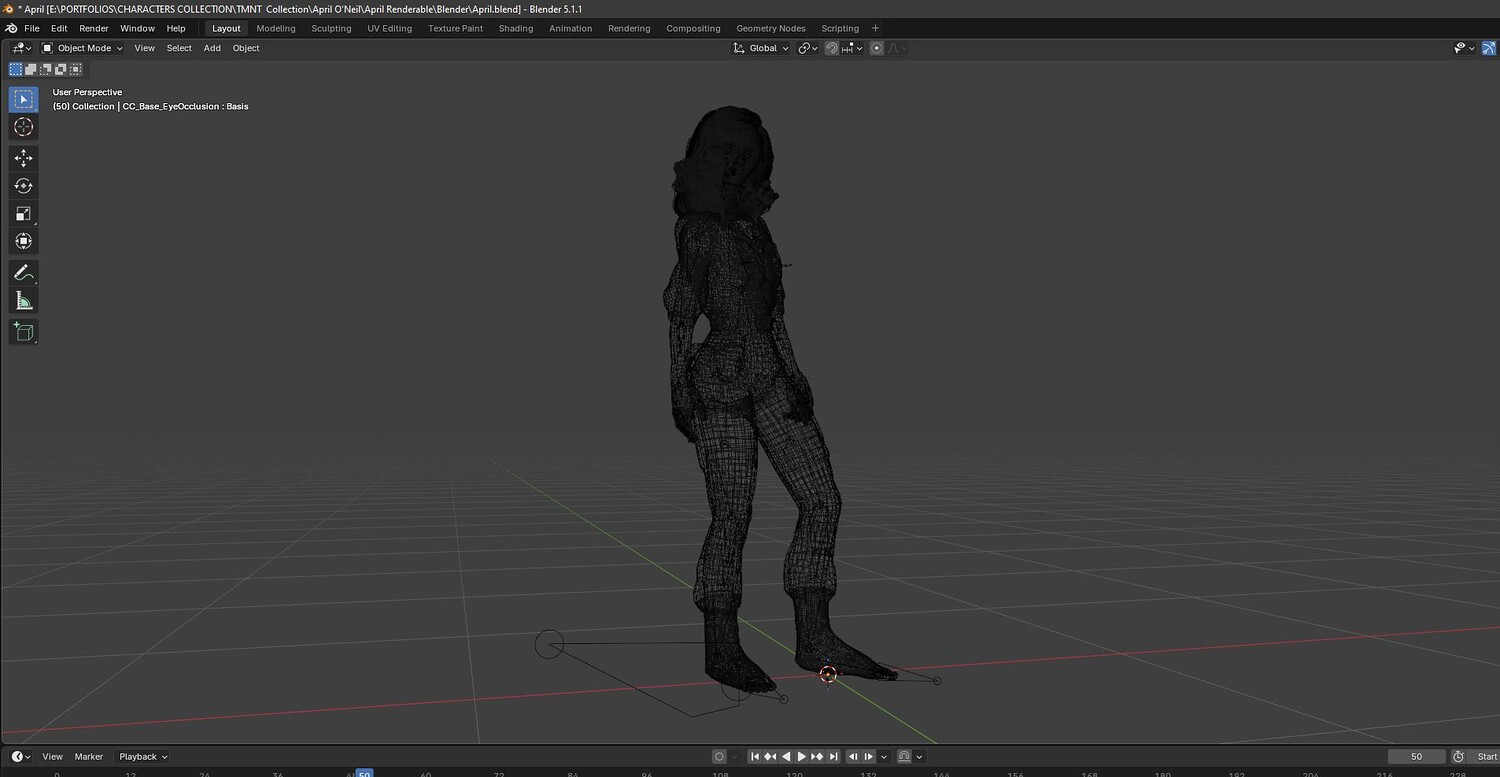Image resolution: width=1500 pixels, height=777 pixels.
Task: Open the Help menu
Action: (176, 28)
